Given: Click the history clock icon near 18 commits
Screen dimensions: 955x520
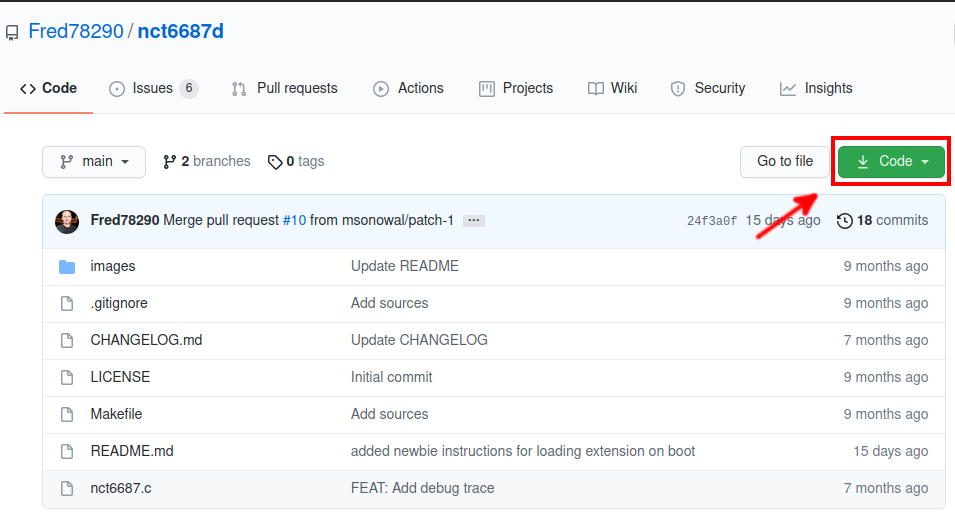Looking at the screenshot, I should point(845,221).
